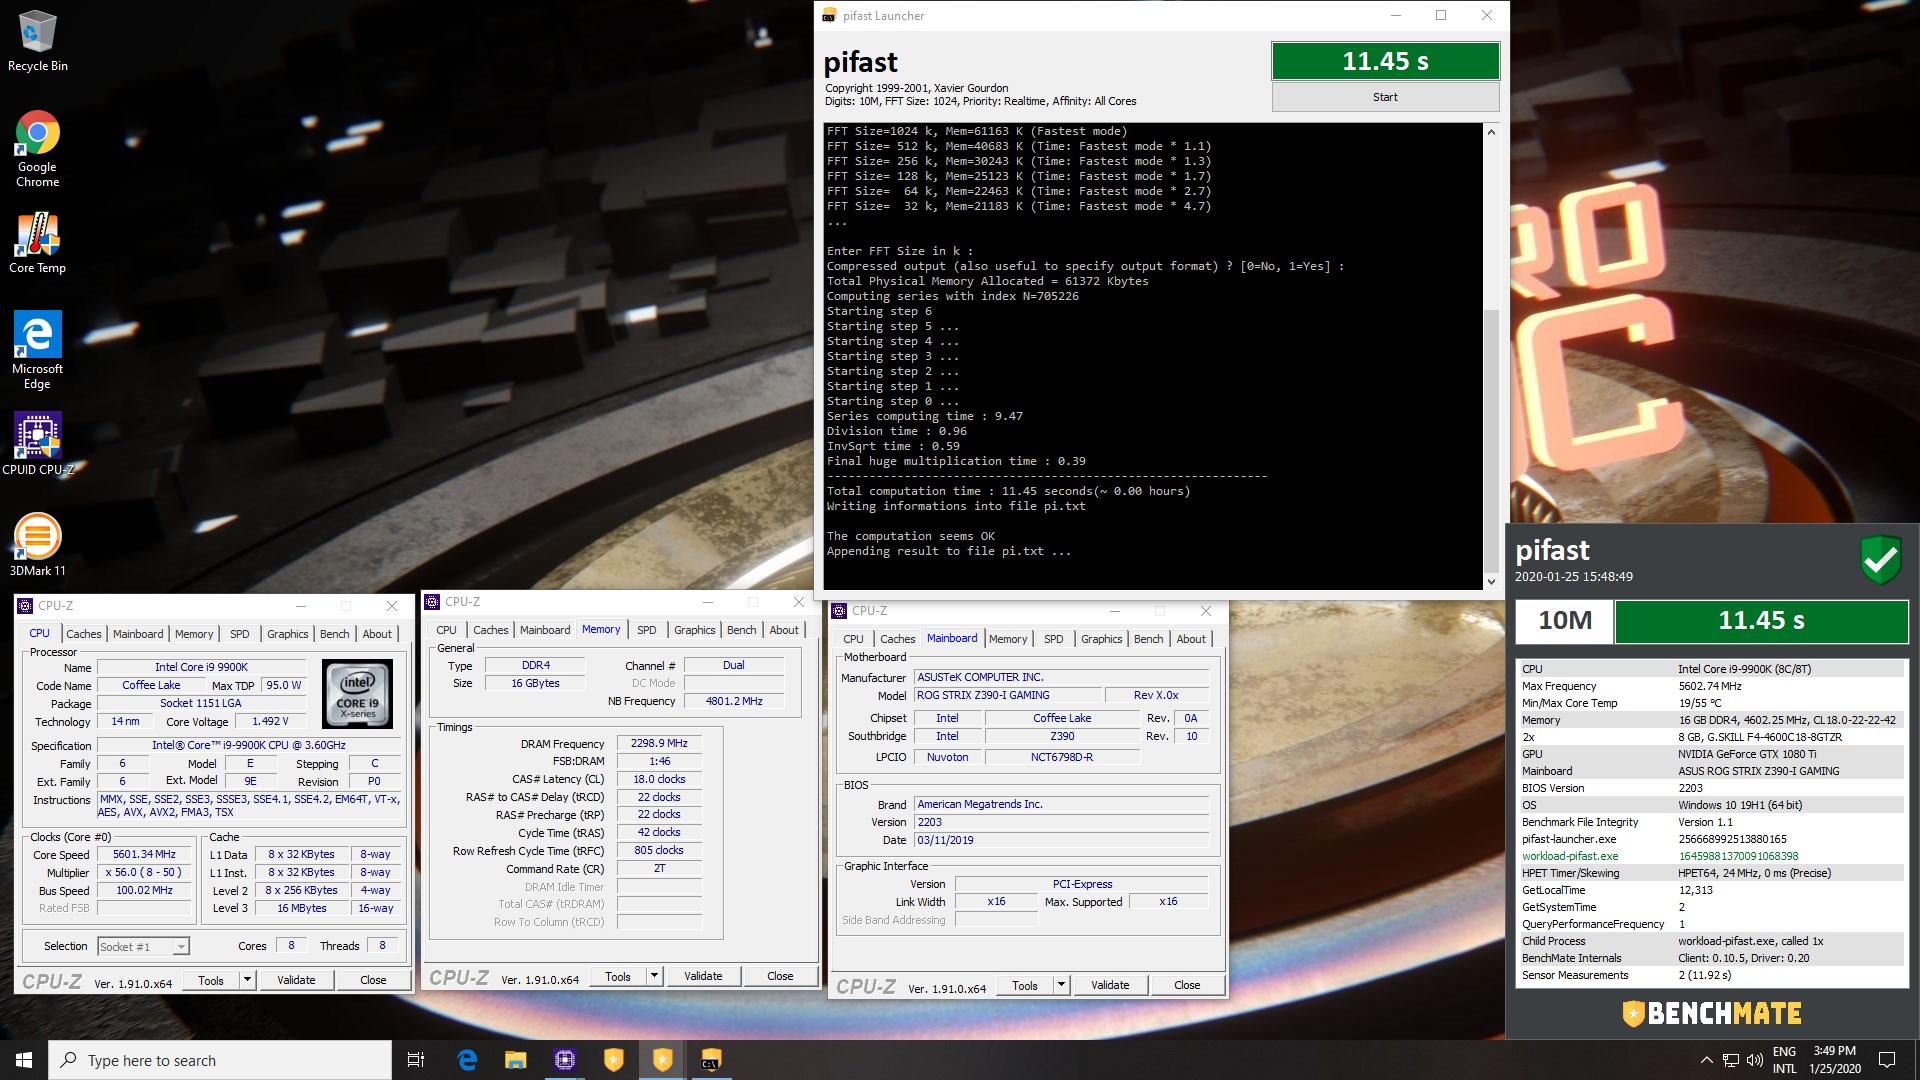This screenshot has width=1920, height=1080.
Task: Start the pifast benchmark
Action: (1385, 97)
